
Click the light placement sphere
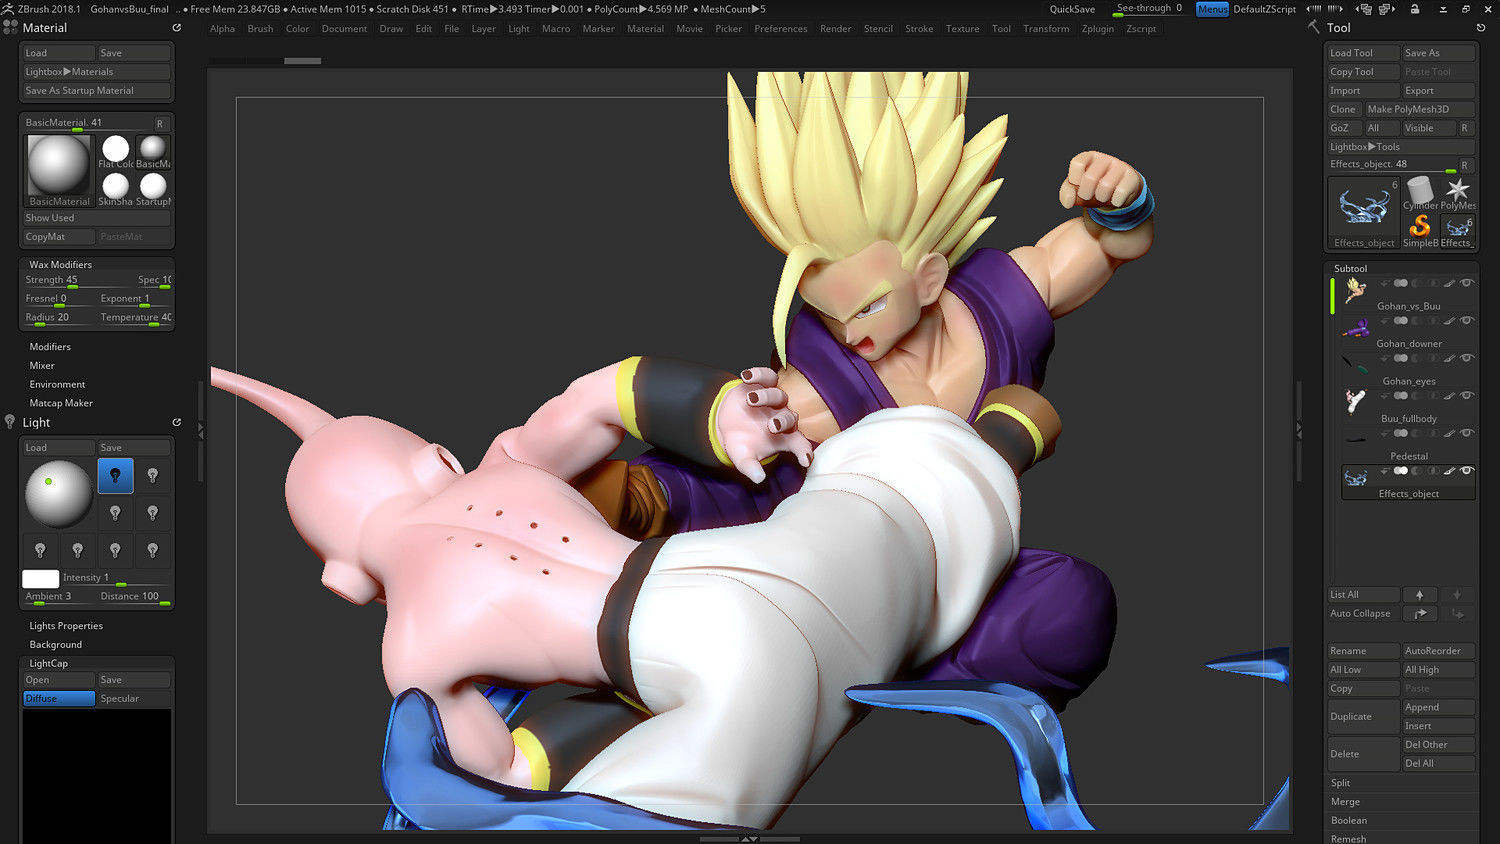(x=58, y=494)
